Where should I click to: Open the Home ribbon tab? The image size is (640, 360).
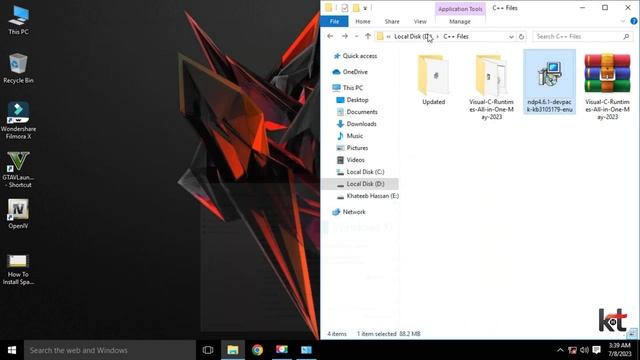(362, 22)
